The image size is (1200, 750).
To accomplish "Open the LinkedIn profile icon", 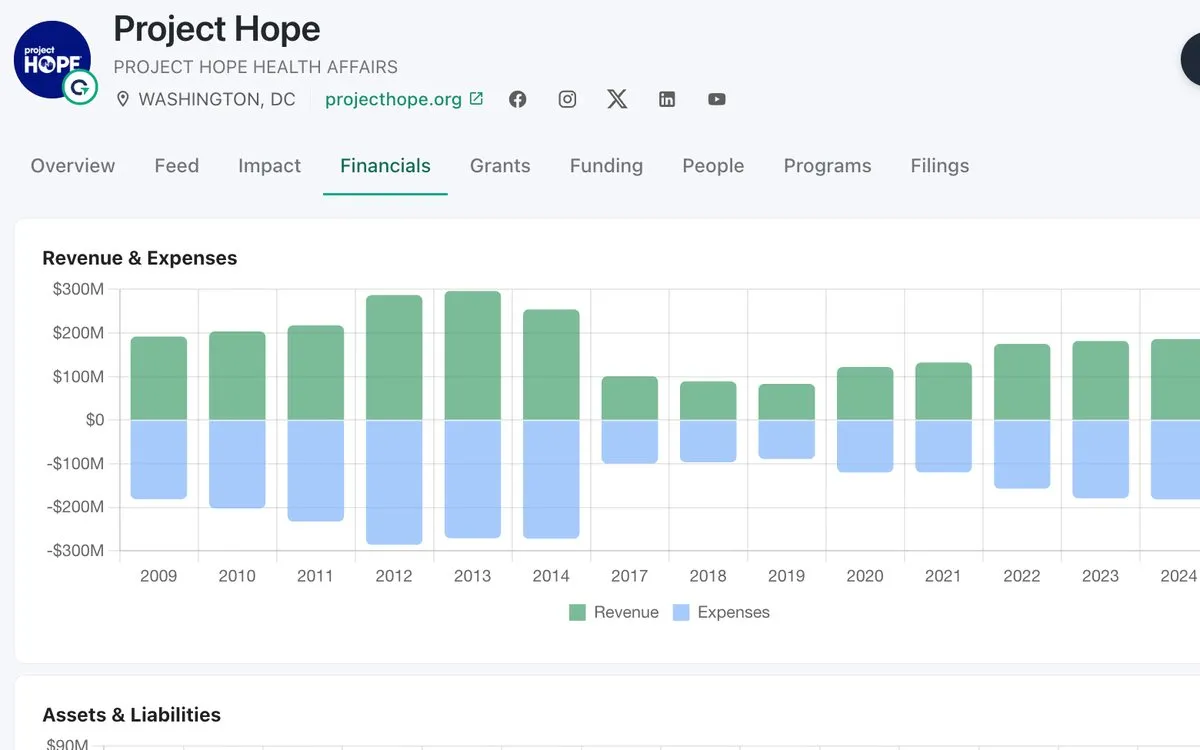I will coord(667,99).
